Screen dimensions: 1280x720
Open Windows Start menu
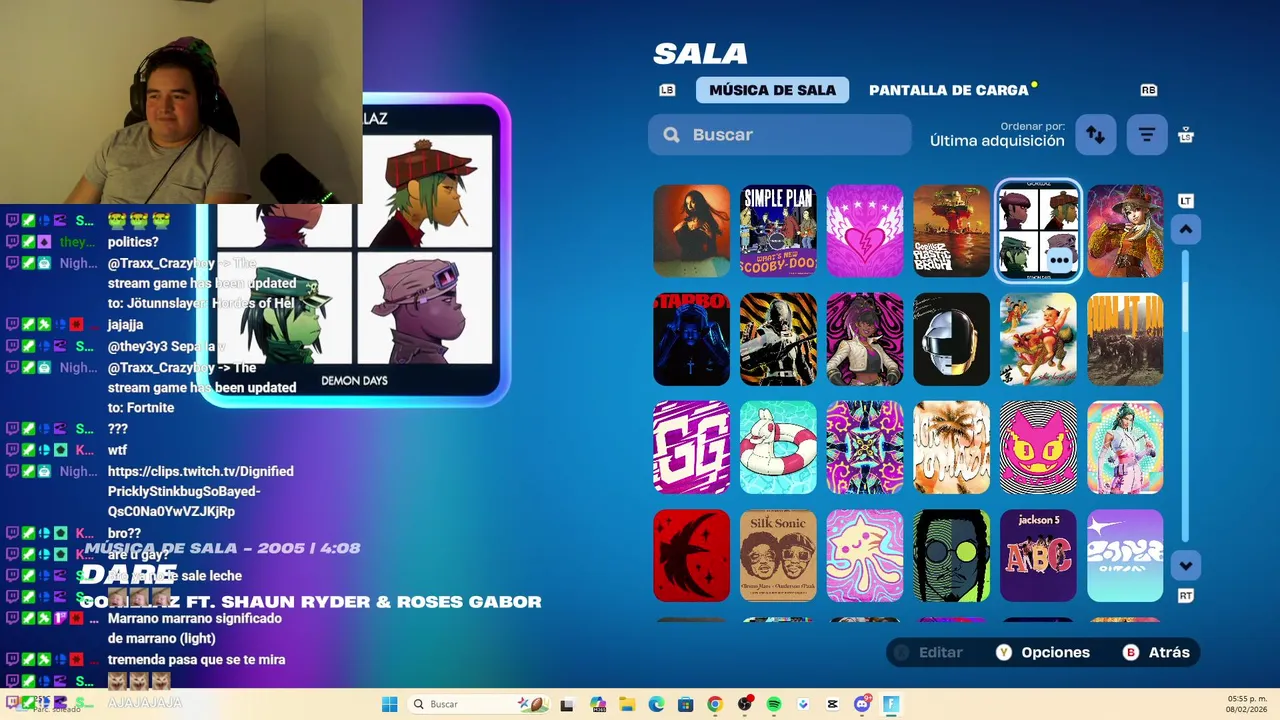click(x=390, y=704)
